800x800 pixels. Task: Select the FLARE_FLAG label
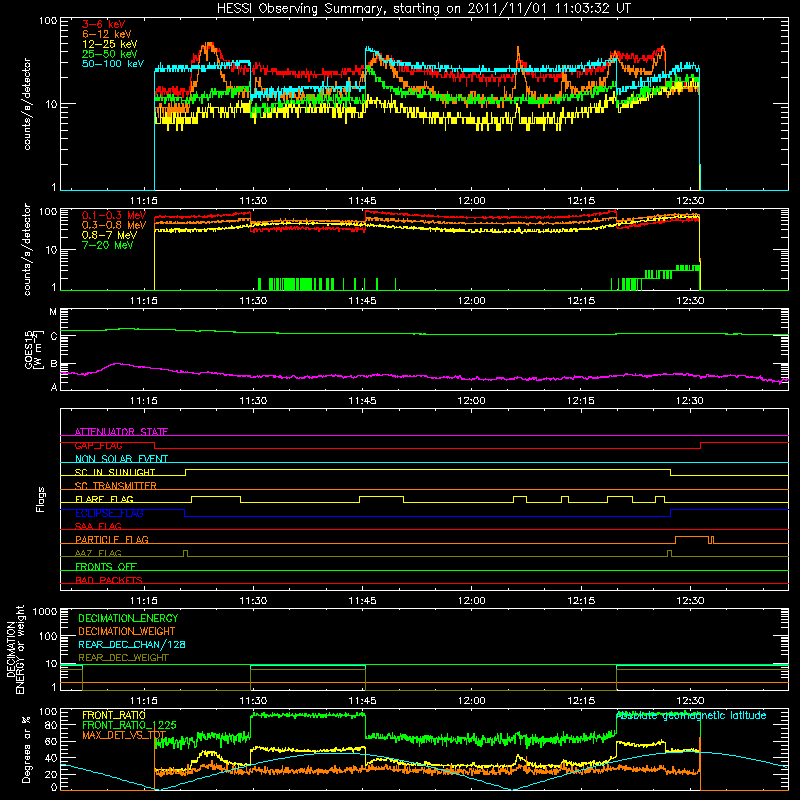pyautogui.click(x=104, y=499)
